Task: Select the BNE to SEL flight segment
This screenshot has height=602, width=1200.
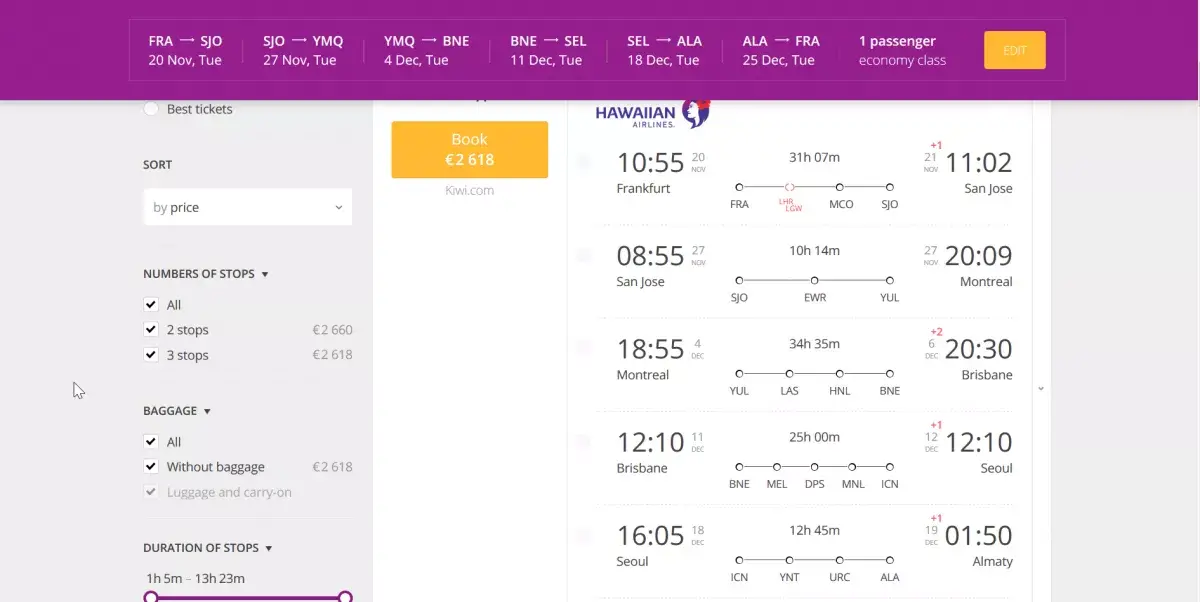Action: click(548, 50)
